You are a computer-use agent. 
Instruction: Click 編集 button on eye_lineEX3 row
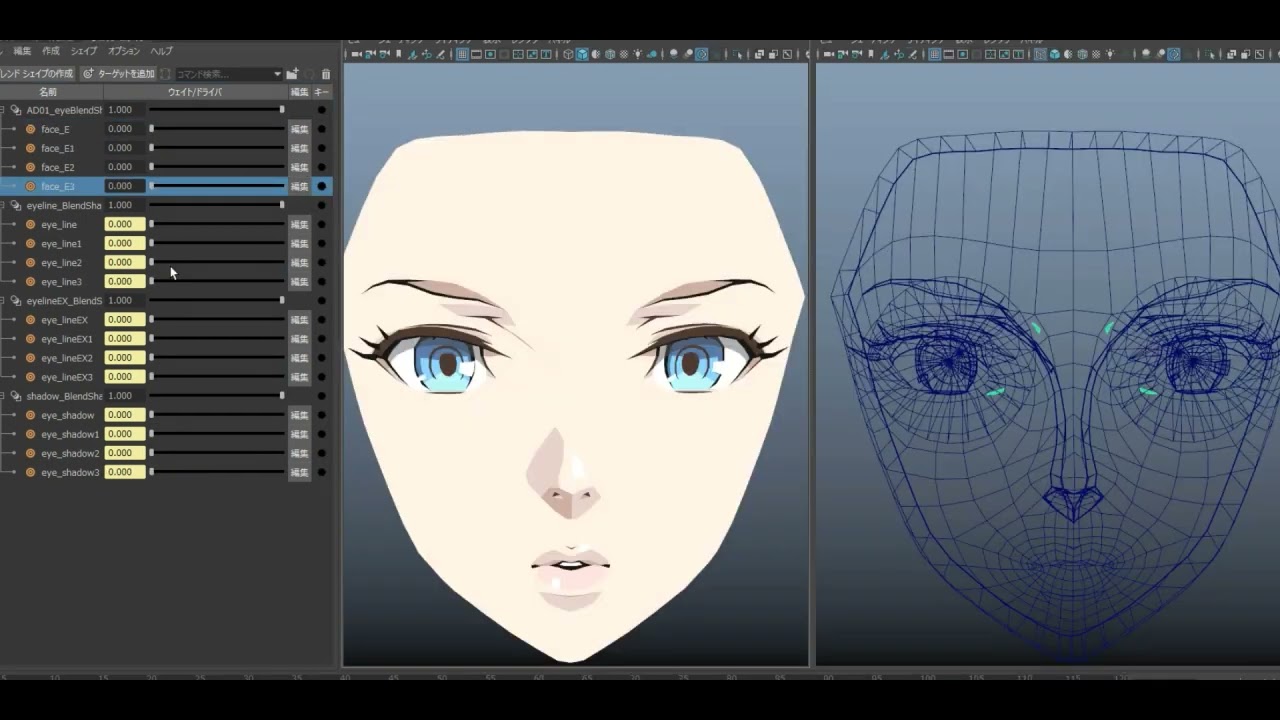[x=299, y=377]
